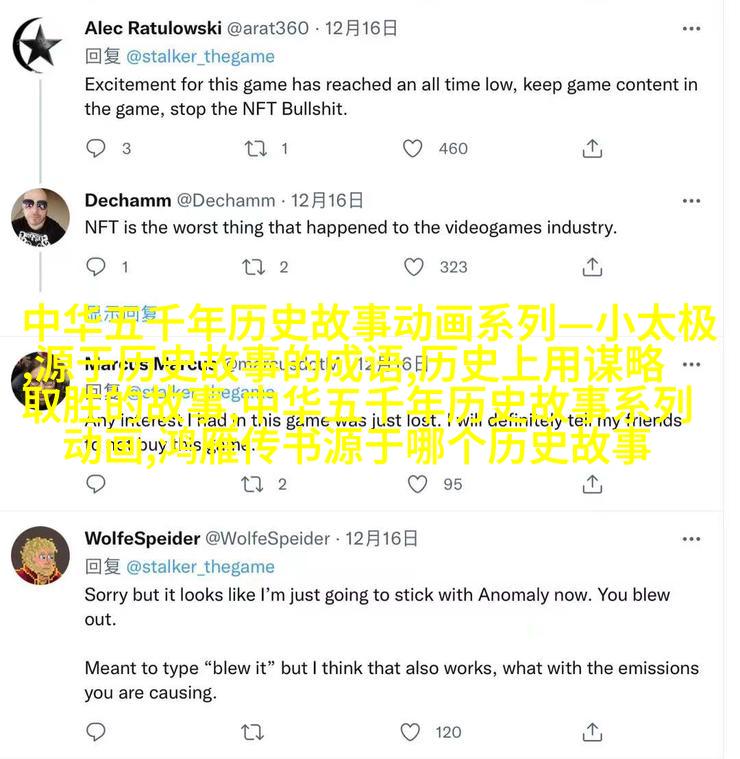This screenshot has width=740, height=759.
Task: Retweet Marcus's tweet with 2 retweets
Action: [252, 484]
